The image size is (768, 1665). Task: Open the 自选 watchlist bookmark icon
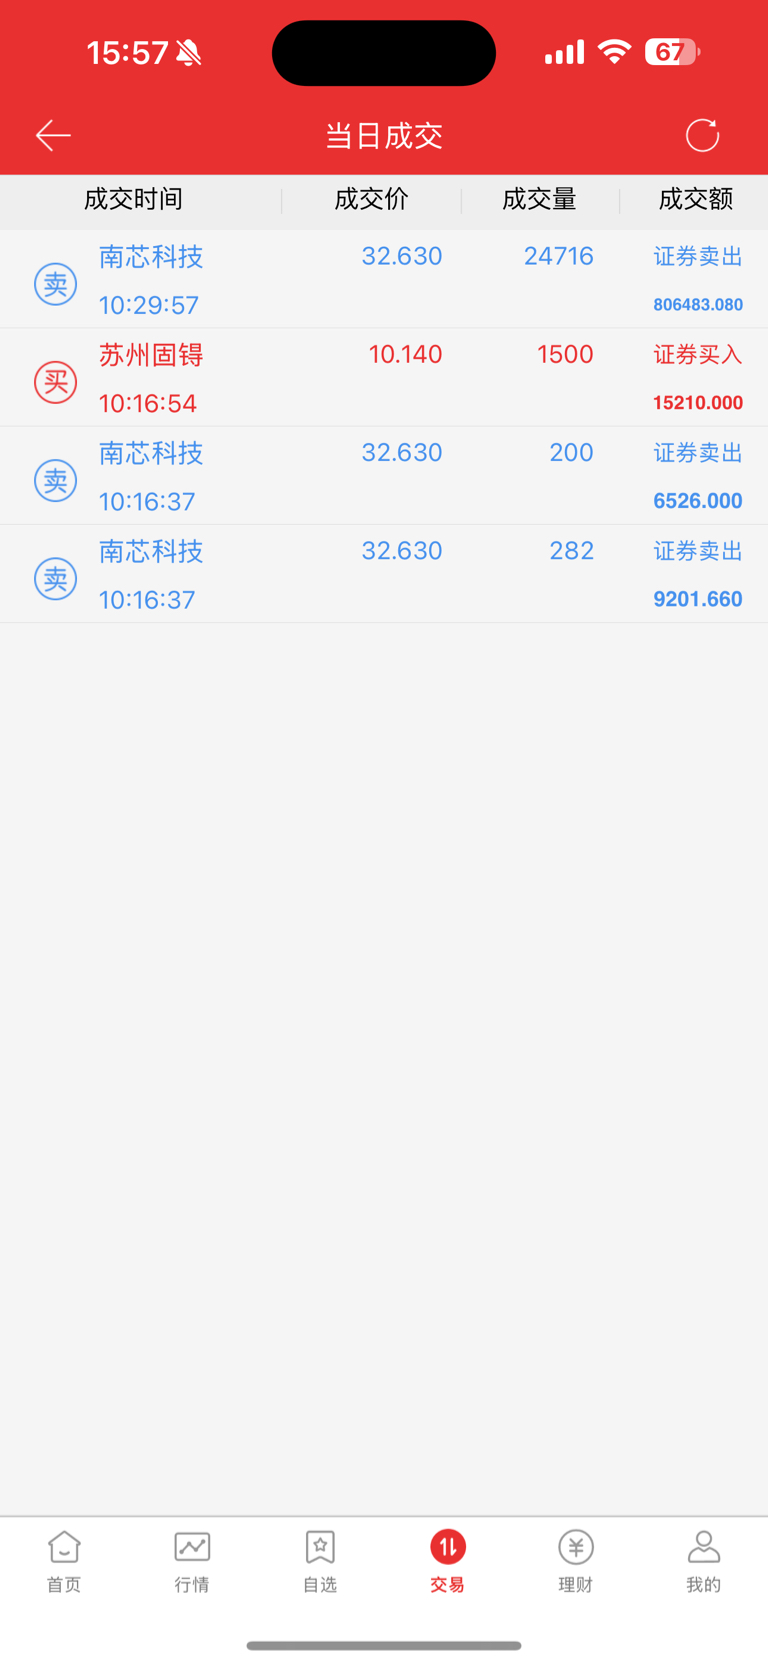[320, 1547]
